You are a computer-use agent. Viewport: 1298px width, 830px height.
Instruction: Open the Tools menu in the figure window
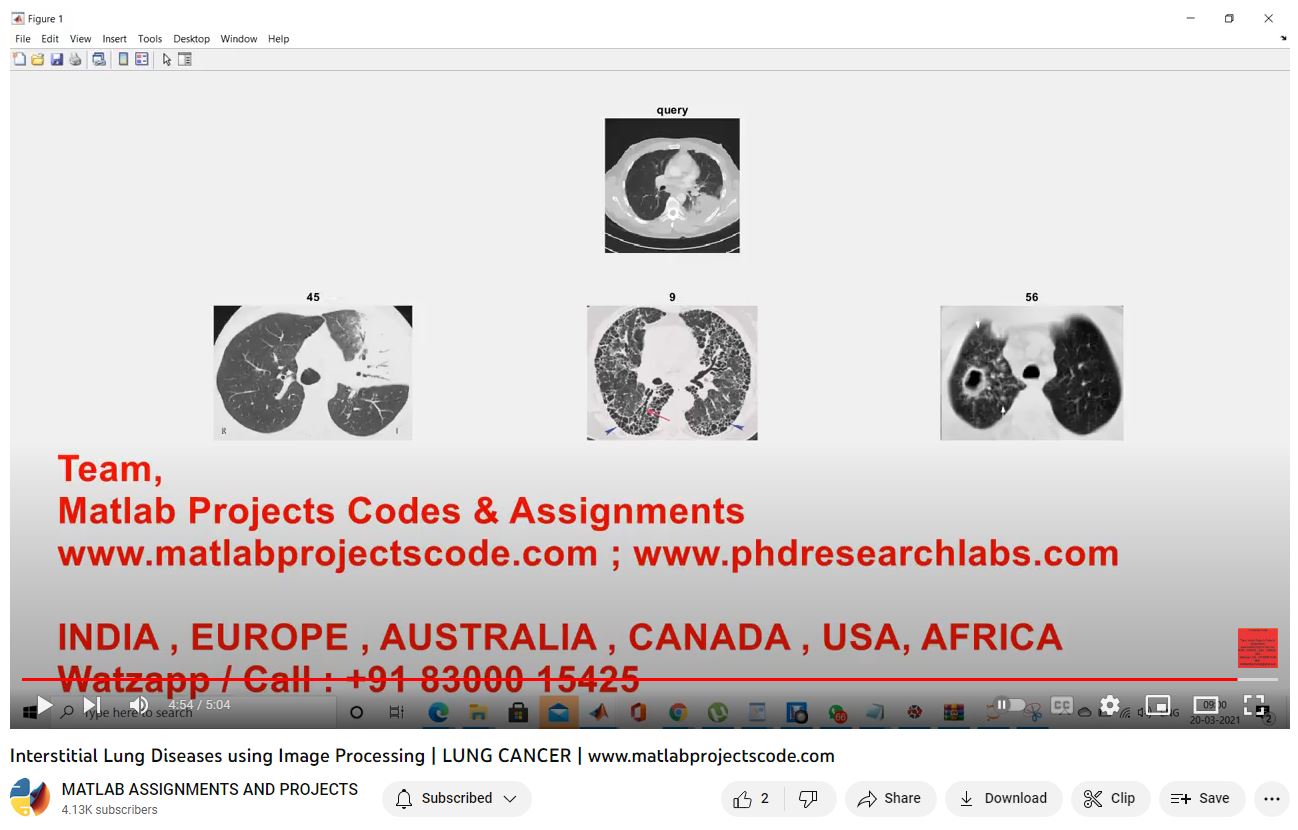[x=150, y=39]
